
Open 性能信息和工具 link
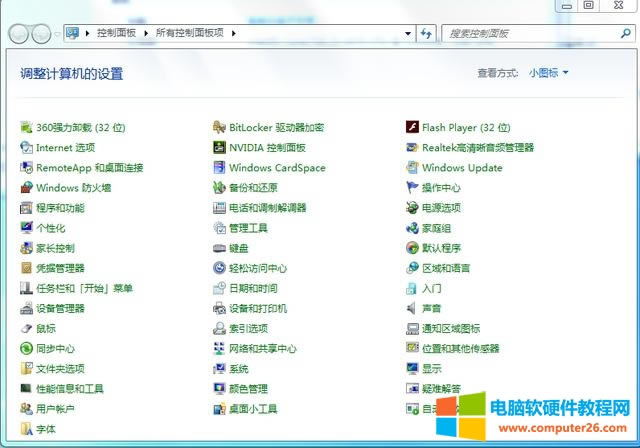coord(70,388)
